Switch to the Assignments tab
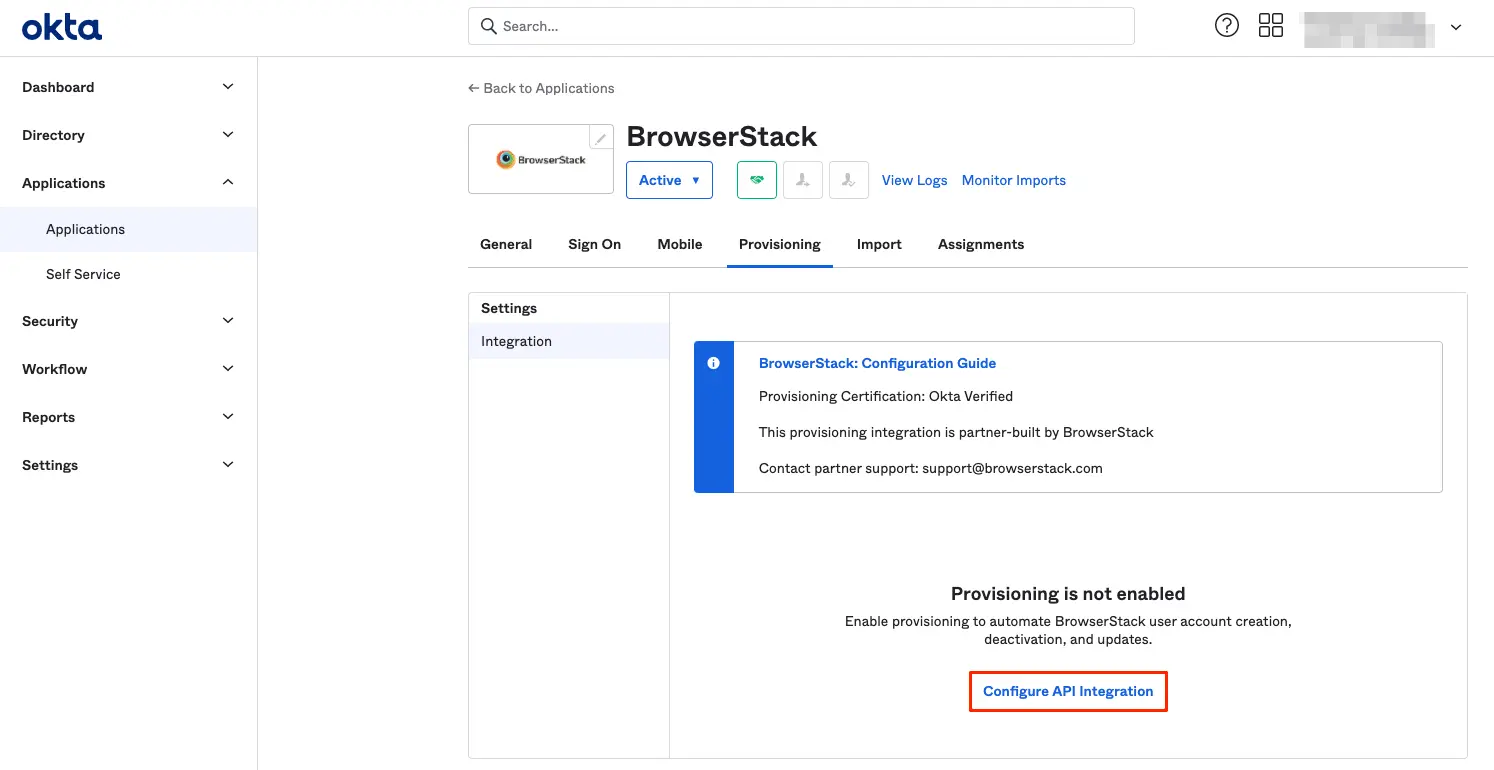The height and width of the screenshot is (770, 1494). pos(980,244)
